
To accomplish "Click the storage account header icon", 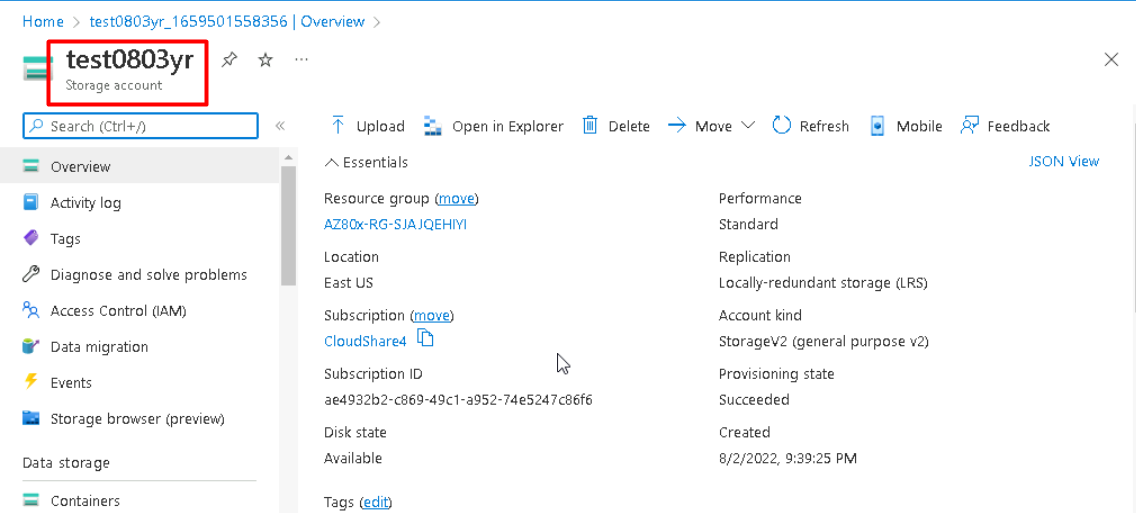I will pyautogui.click(x=35, y=67).
